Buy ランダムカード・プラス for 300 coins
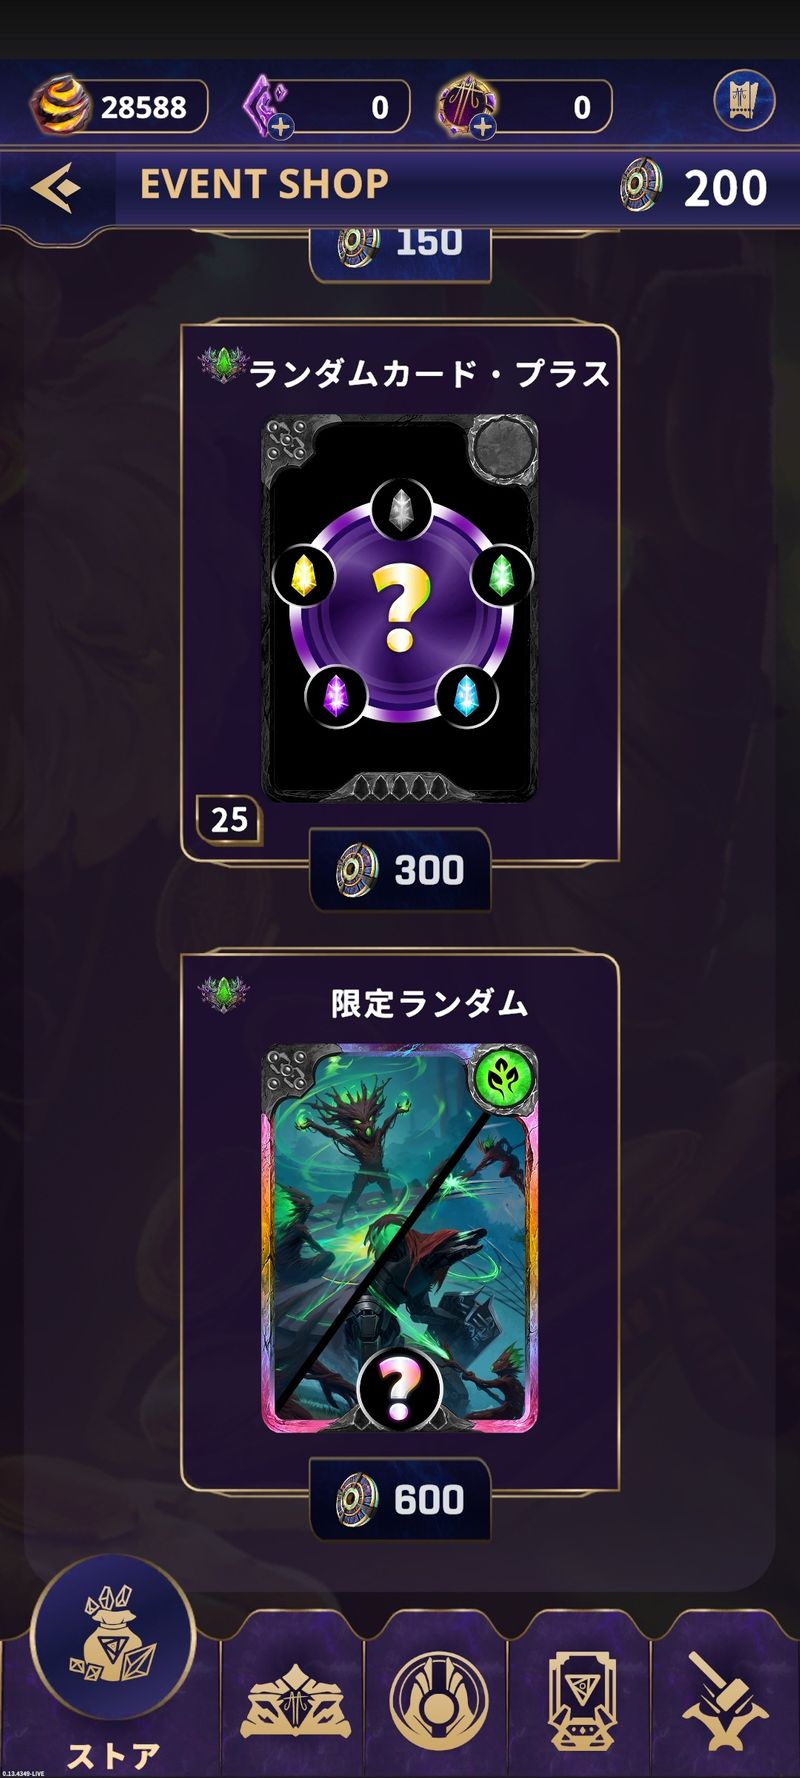Viewport: 800px width, 1778px height. (400, 870)
